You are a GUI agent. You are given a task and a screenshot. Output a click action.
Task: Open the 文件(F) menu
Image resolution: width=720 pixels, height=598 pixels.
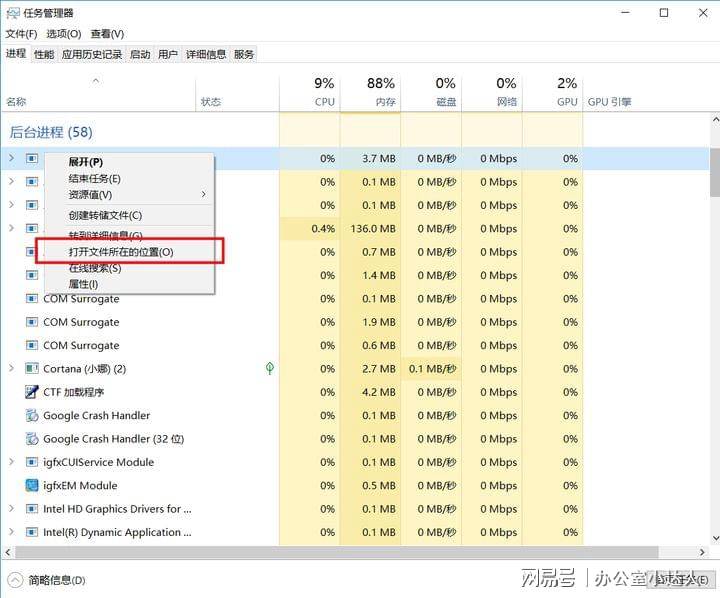(22, 34)
